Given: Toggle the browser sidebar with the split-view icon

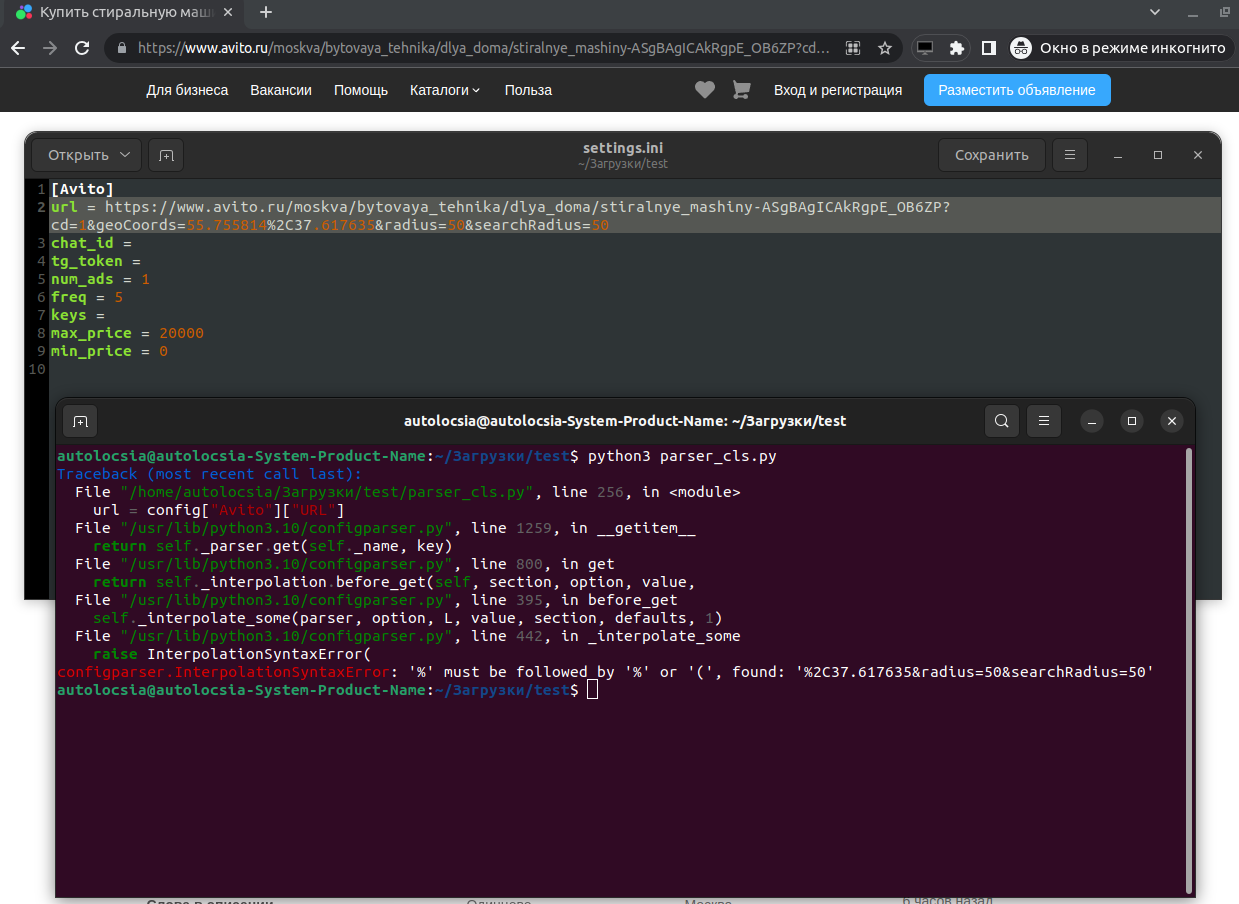Looking at the screenshot, I should tap(987, 47).
